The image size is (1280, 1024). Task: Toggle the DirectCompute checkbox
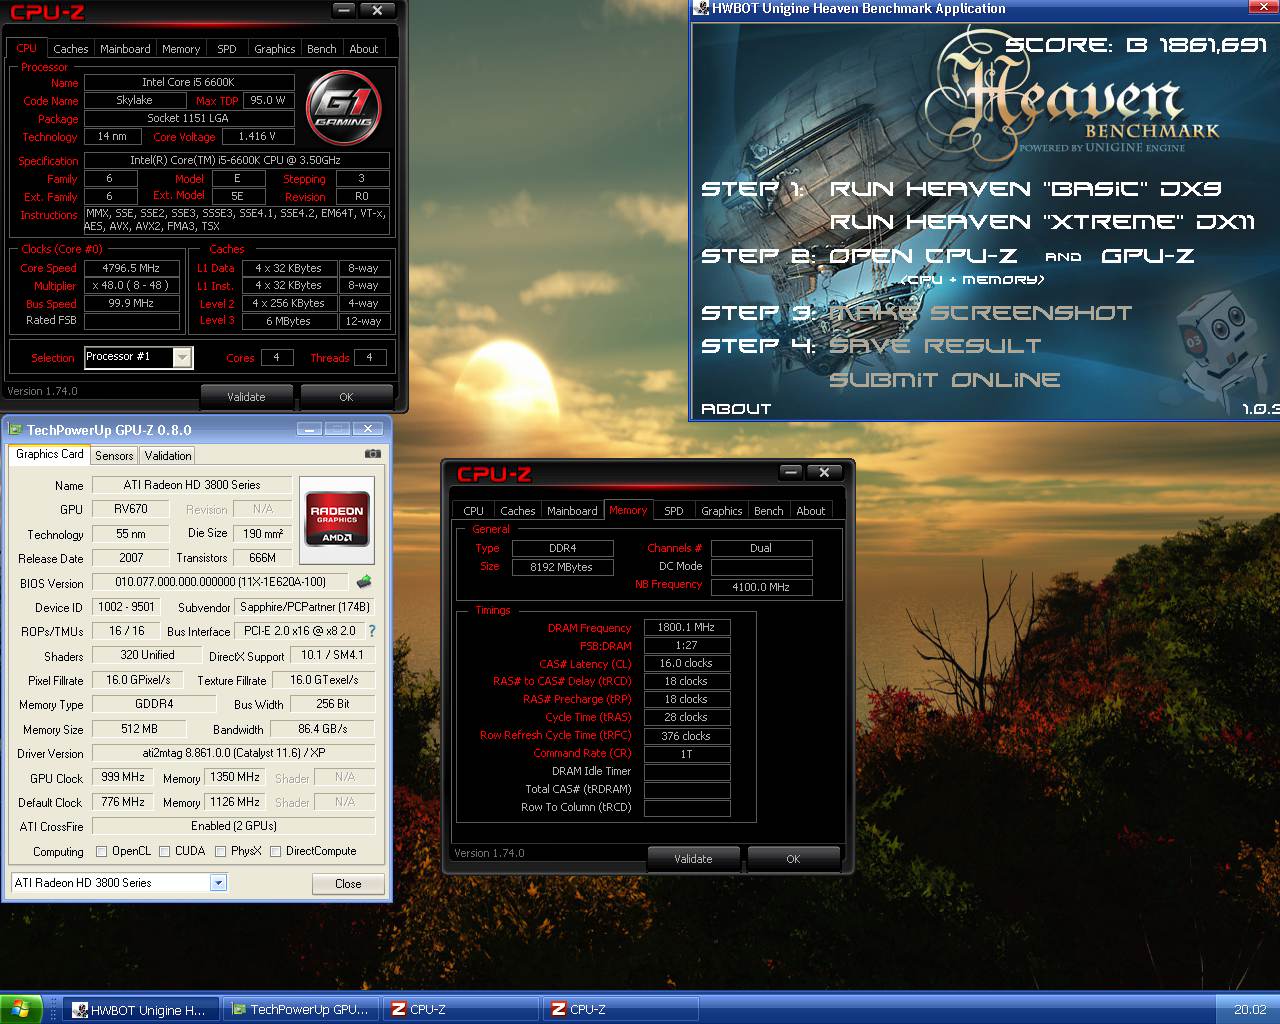(x=275, y=851)
